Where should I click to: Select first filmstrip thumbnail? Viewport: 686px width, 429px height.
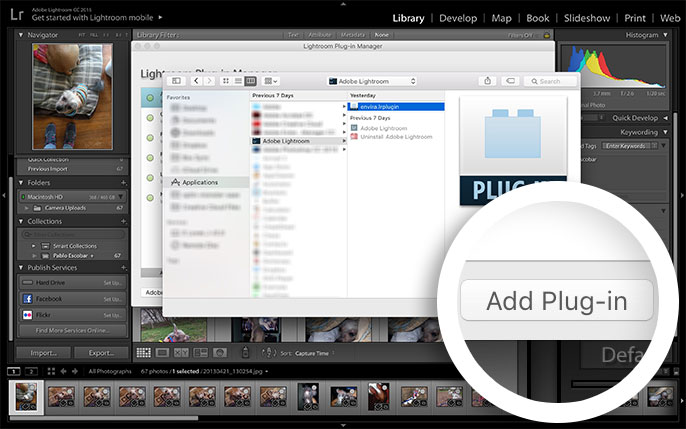(26, 397)
